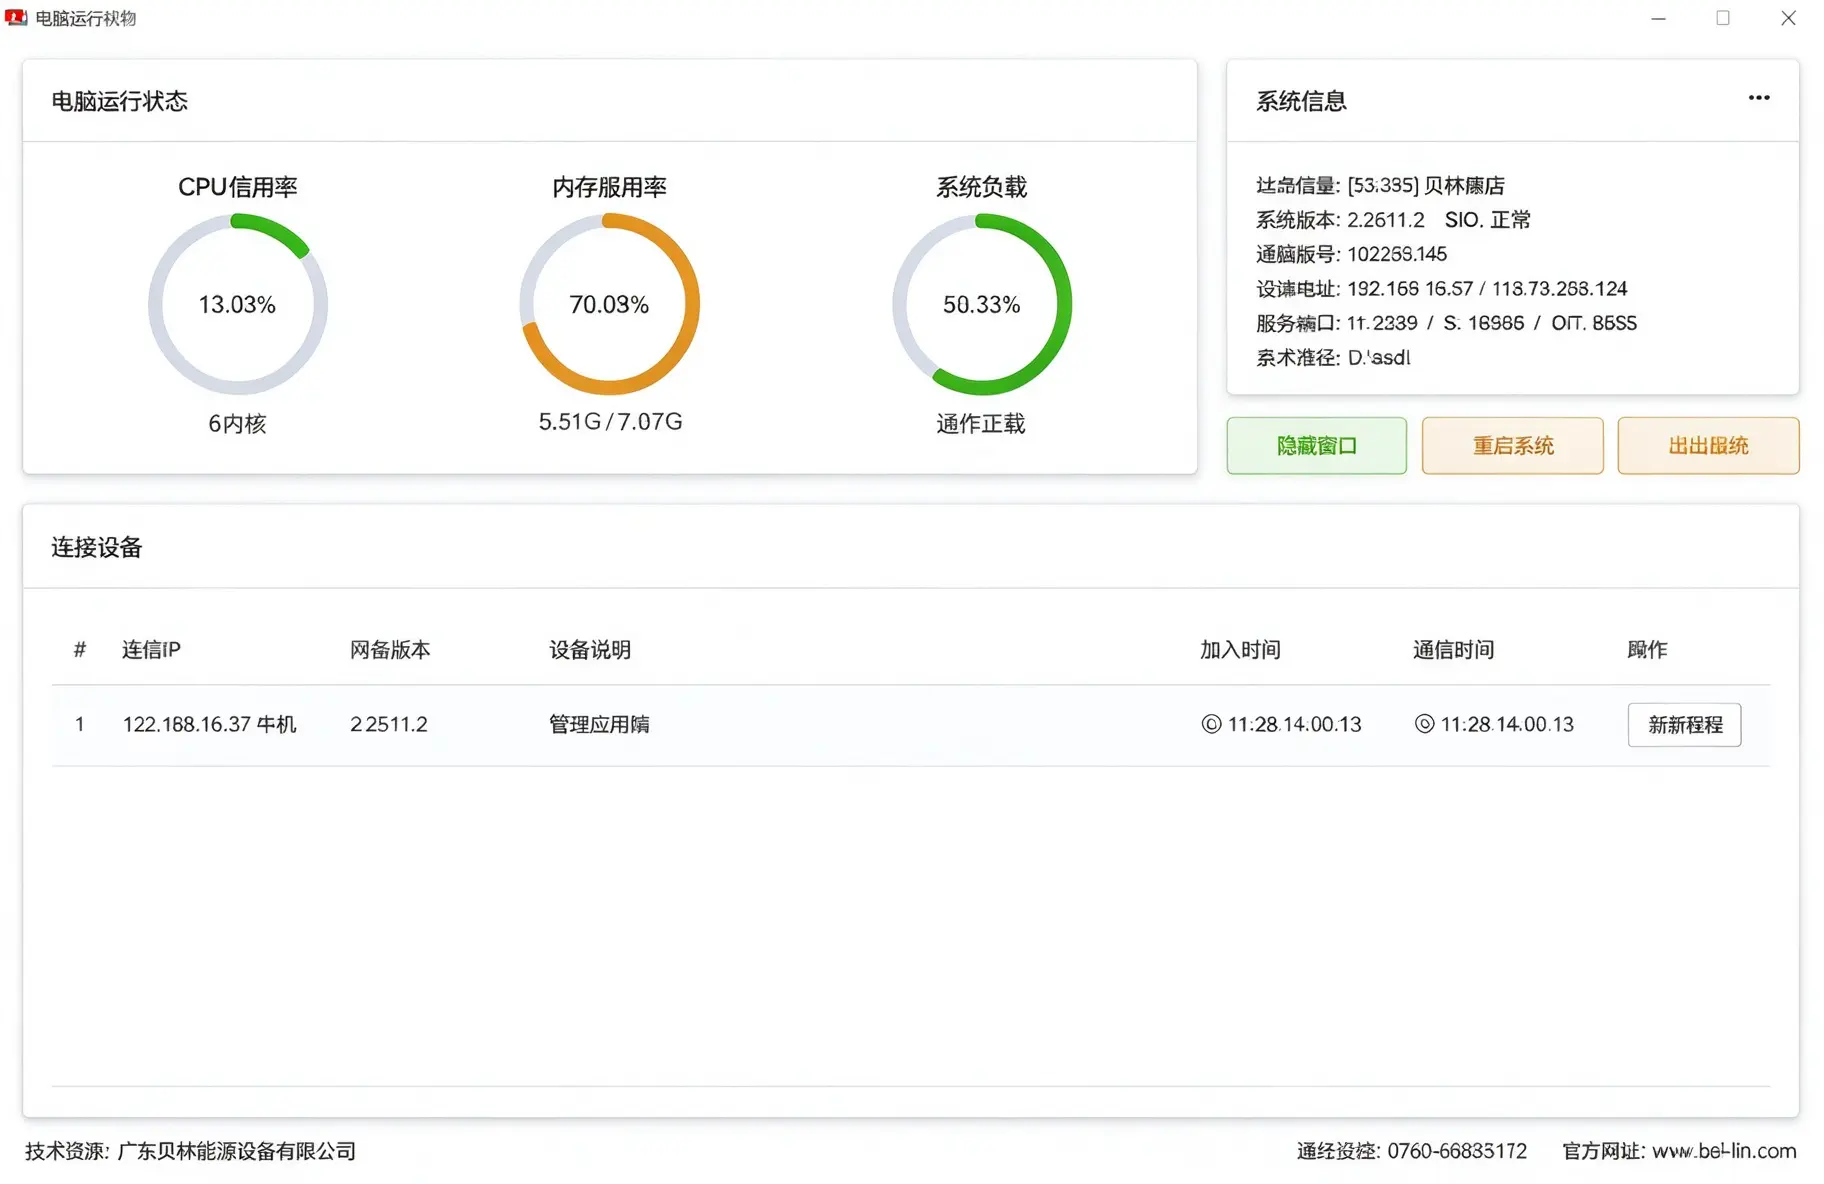This screenshot has width=1824, height=1184.
Task: Click the 通信时间 column header
Action: tap(1453, 650)
